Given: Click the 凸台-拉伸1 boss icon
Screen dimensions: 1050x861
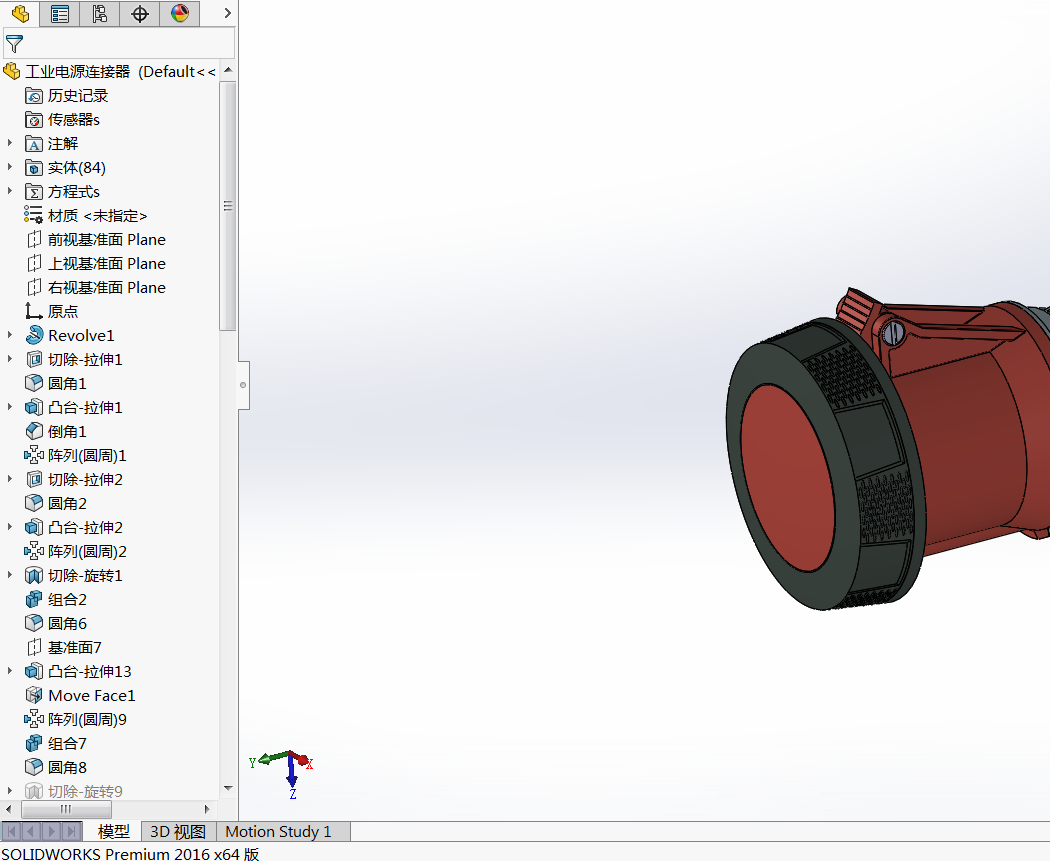Looking at the screenshot, I should click(33, 407).
